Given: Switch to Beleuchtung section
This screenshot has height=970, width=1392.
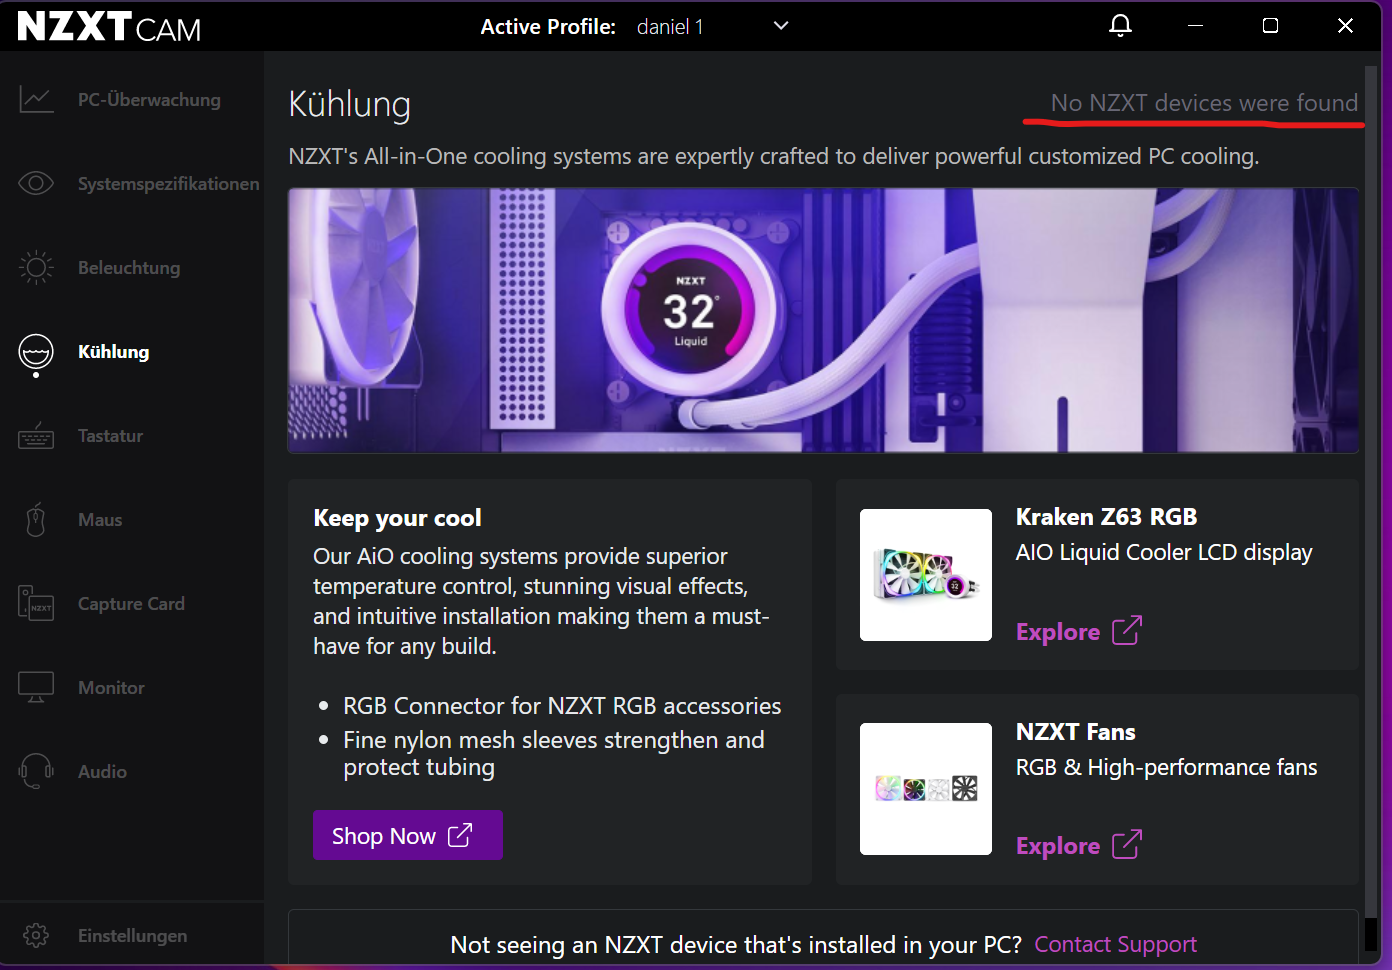Looking at the screenshot, I should tap(129, 268).
